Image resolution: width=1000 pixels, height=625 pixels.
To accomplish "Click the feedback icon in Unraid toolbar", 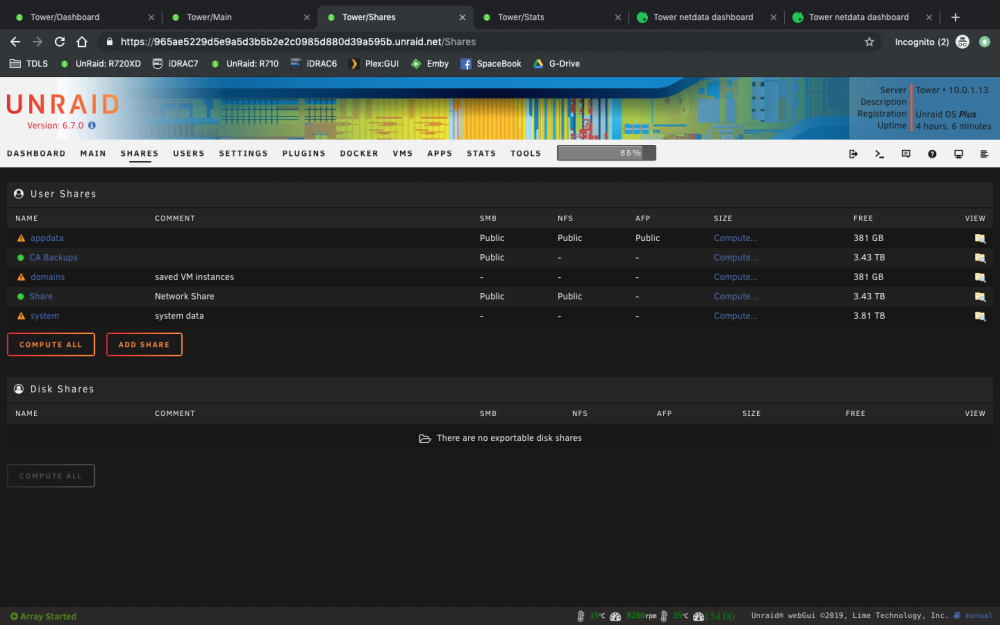I will (906, 154).
